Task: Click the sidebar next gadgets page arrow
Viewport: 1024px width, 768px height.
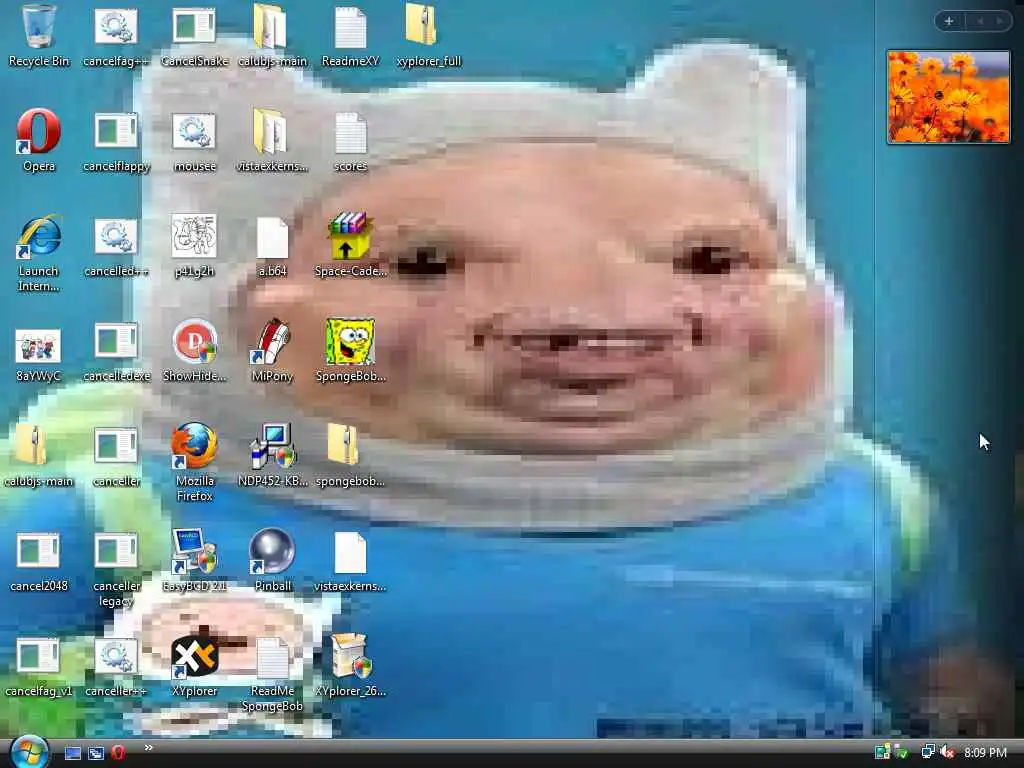Action: pos(999,21)
